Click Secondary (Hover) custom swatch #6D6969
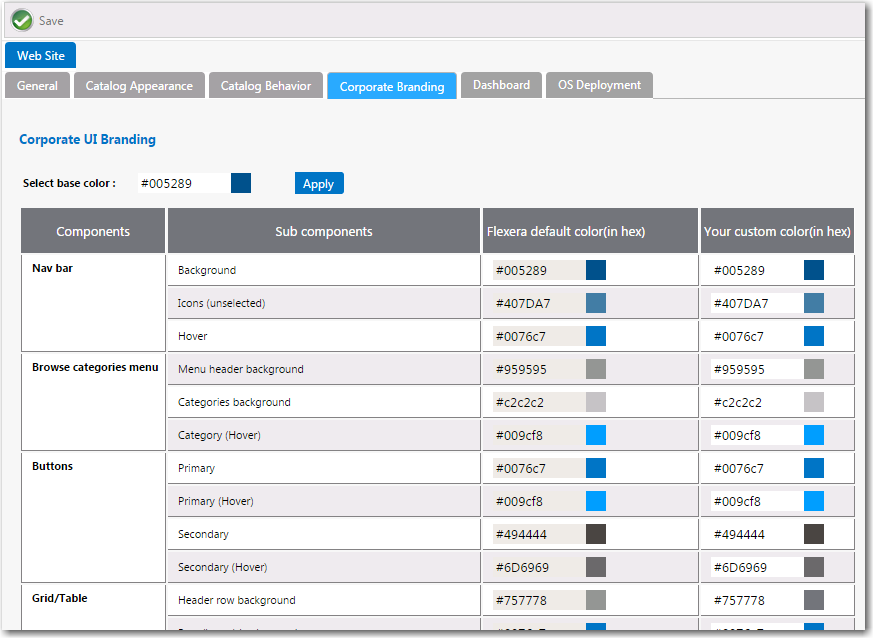Screen dimensions: 873x638 click(813, 566)
